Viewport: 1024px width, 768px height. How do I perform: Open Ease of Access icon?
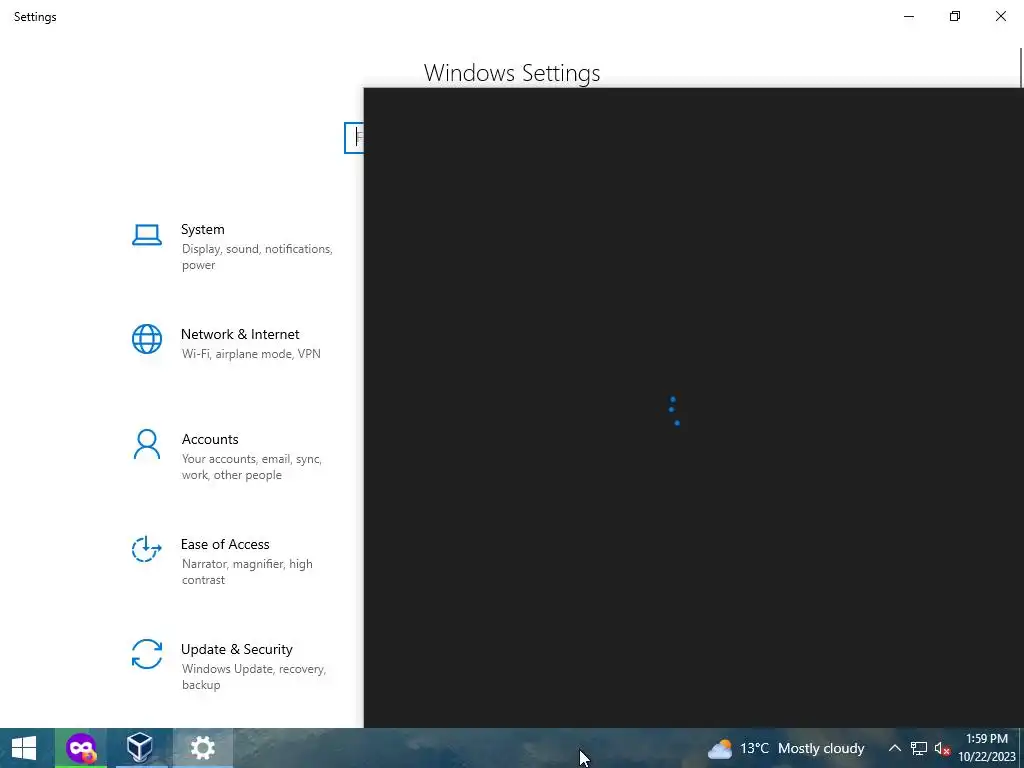tap(146, 549)
